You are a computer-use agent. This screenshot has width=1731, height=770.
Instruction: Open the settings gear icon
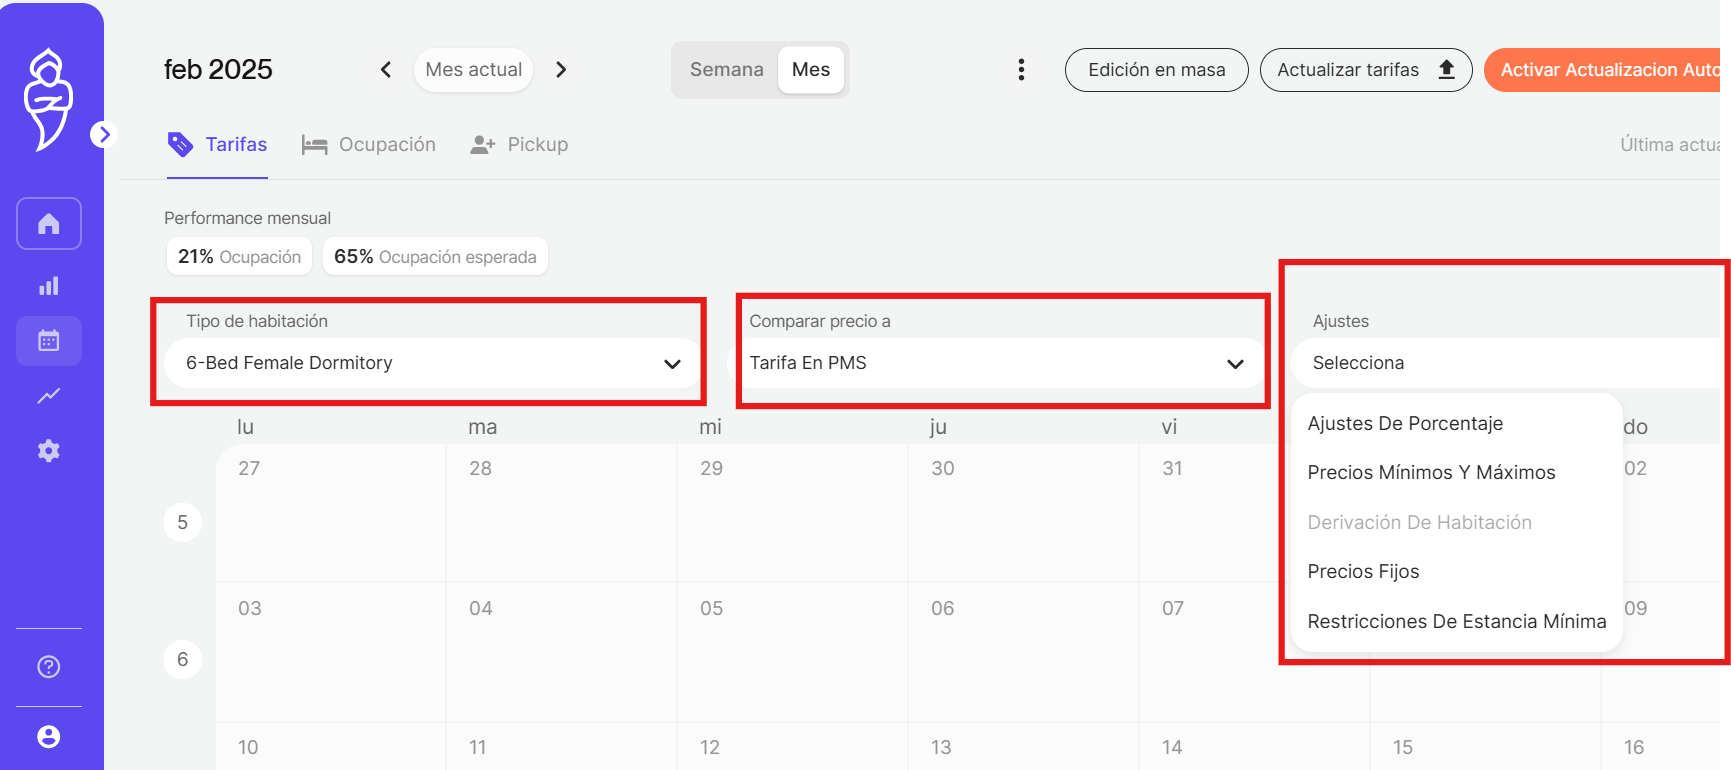point(49,451)
